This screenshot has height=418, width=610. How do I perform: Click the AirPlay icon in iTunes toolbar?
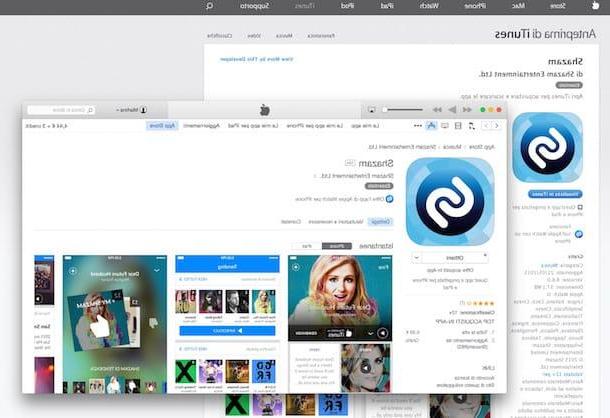(372, 110)
